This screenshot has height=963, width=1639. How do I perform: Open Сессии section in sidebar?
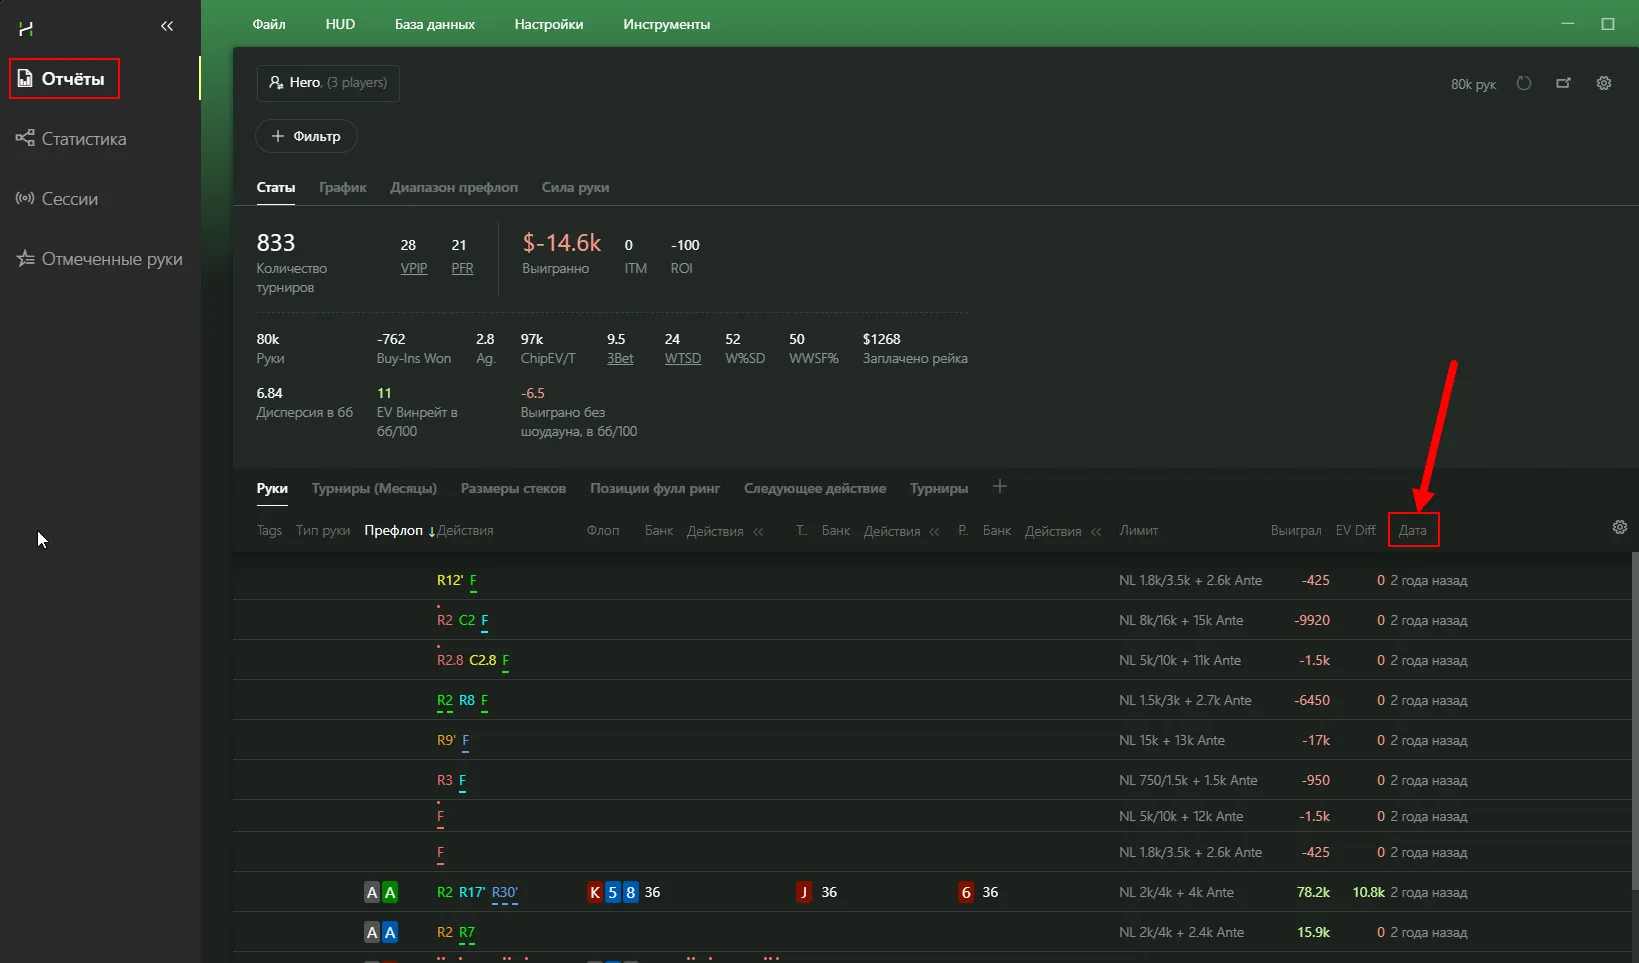click(69, 199)
